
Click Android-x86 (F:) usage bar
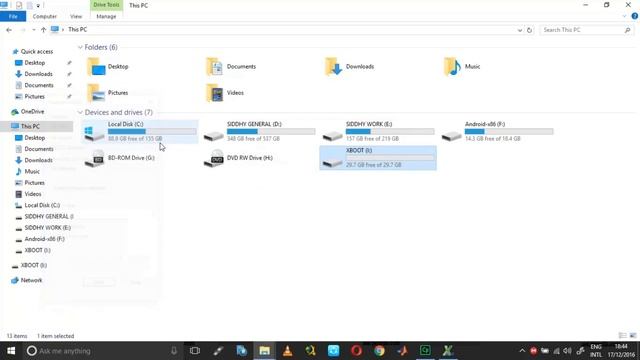(509, 131)
